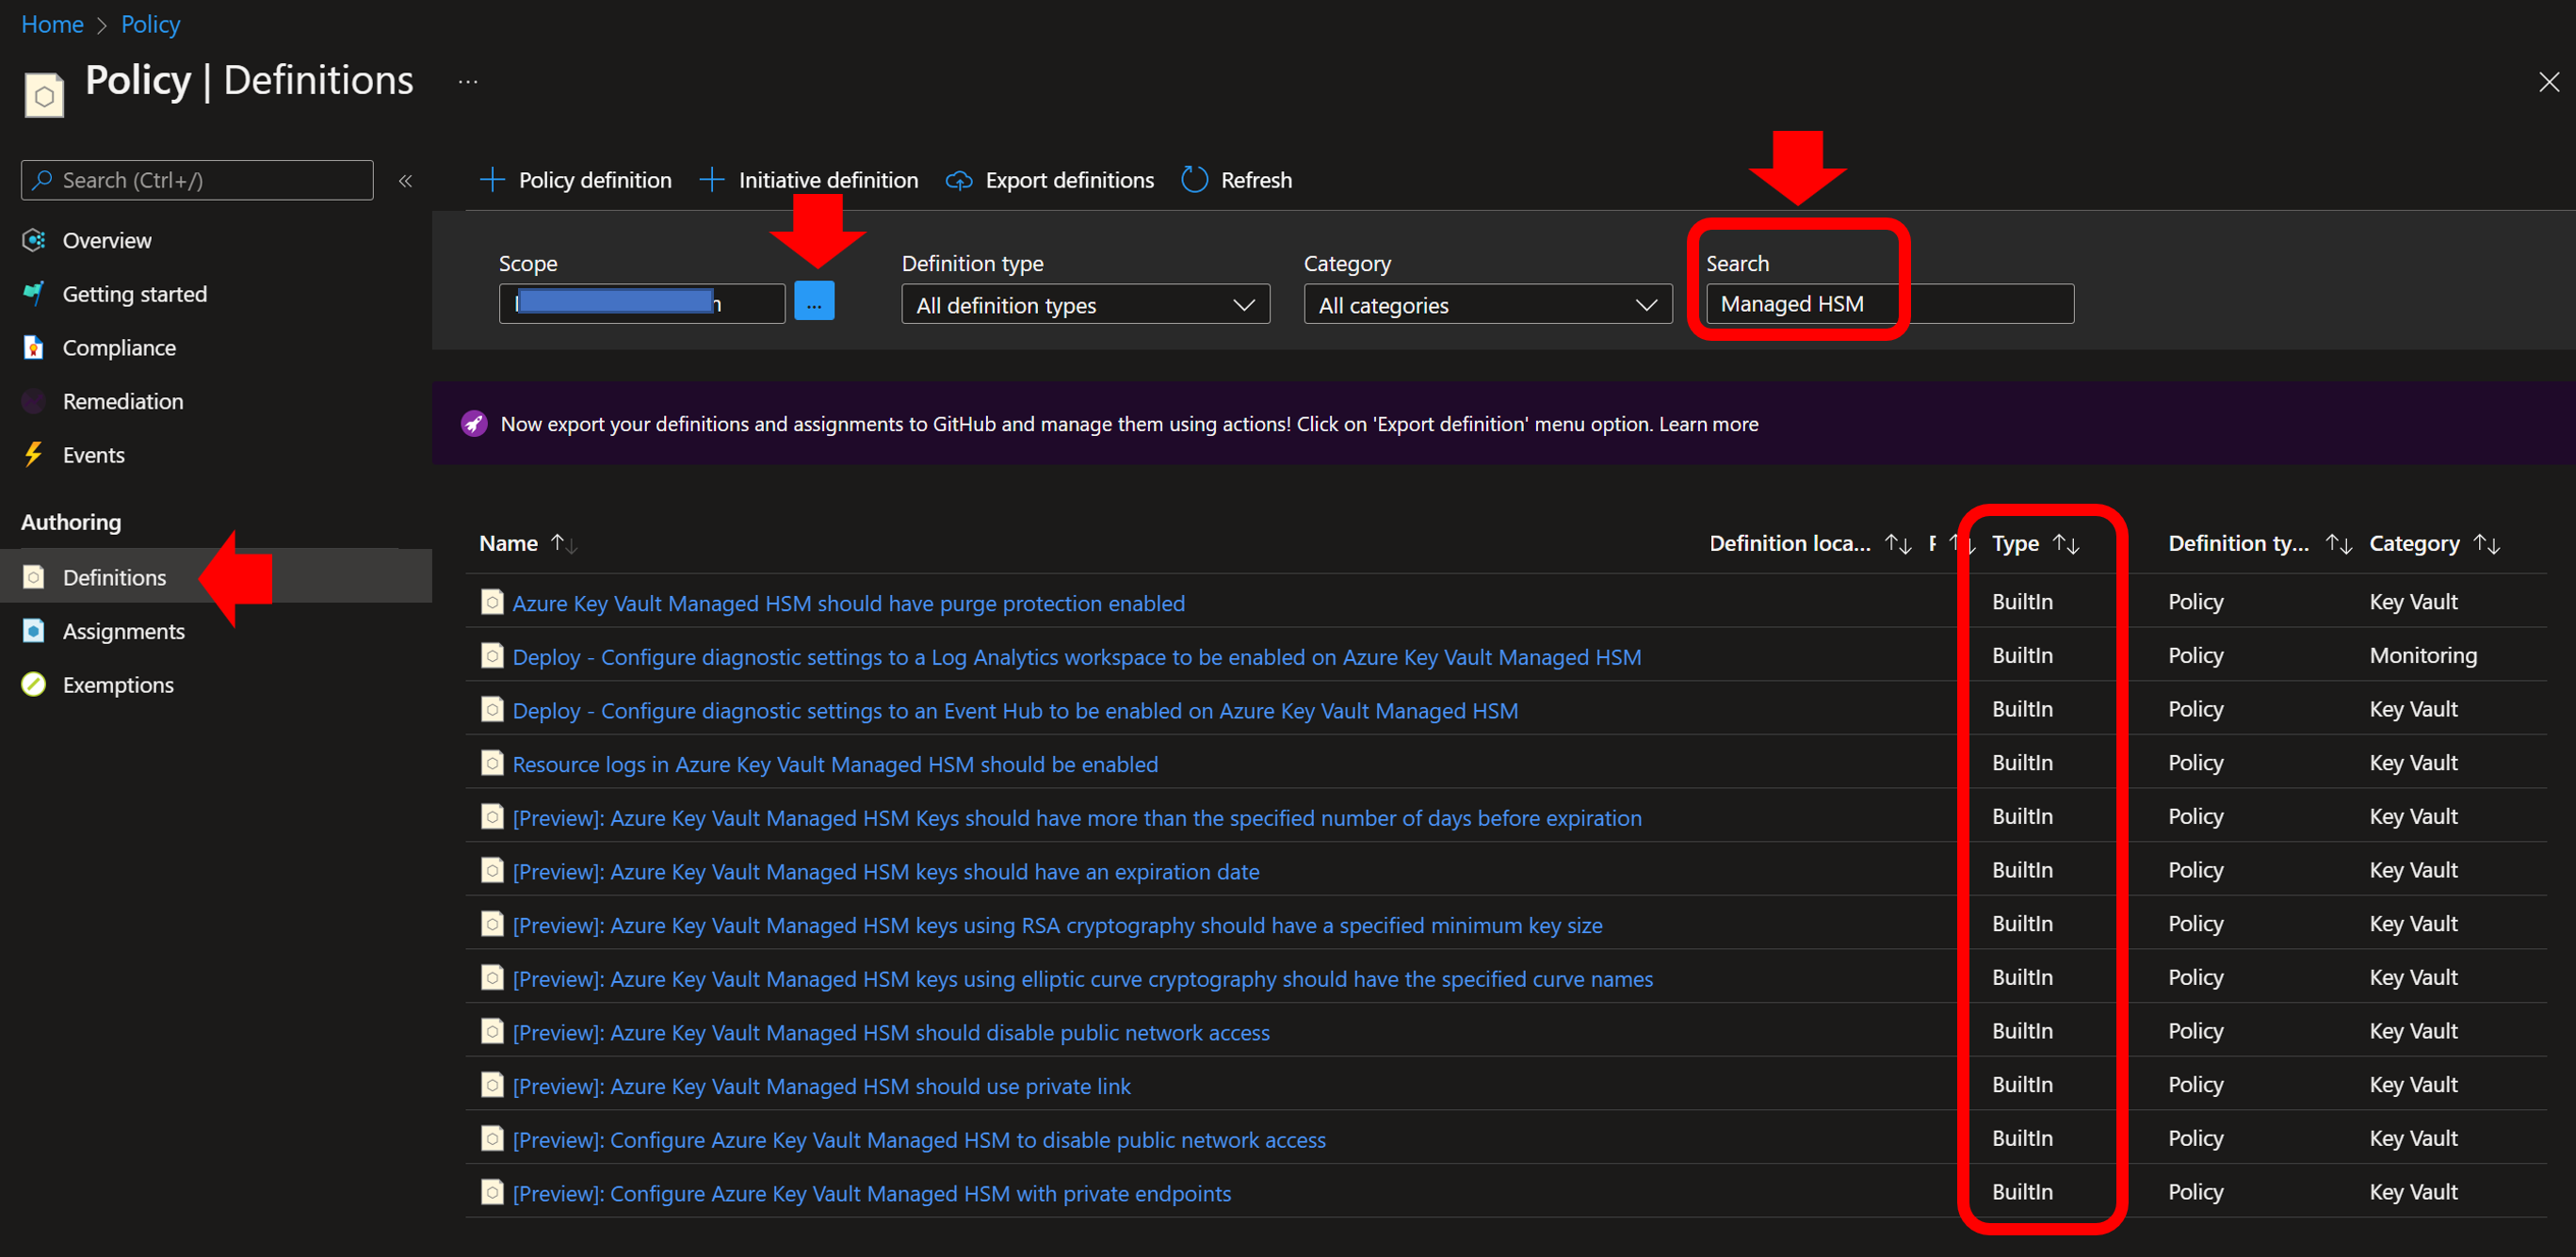The height and width of the screenshot is (1257, 2576).
Task: Click Policy breadcrumb link
Action: 150,24
